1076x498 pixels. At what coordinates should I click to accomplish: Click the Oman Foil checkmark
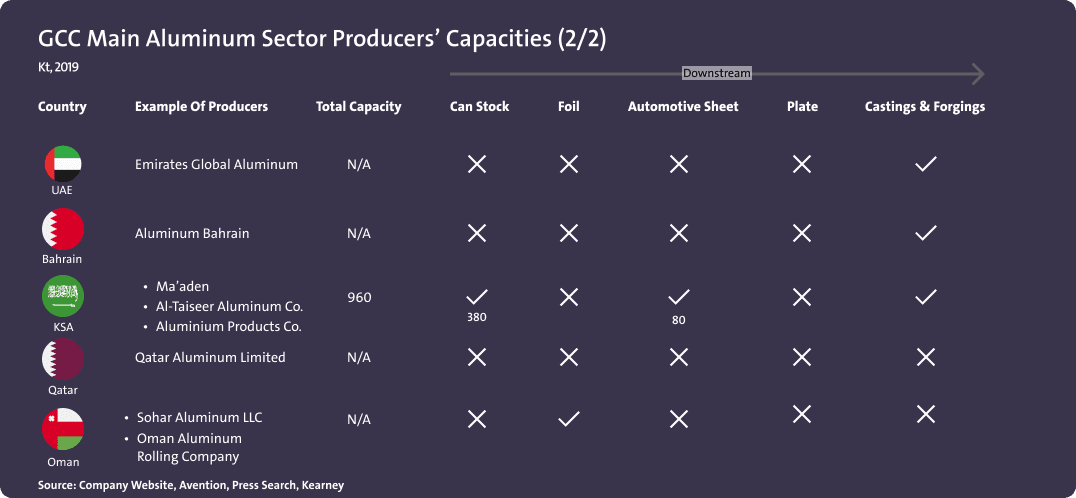[569, 419]
